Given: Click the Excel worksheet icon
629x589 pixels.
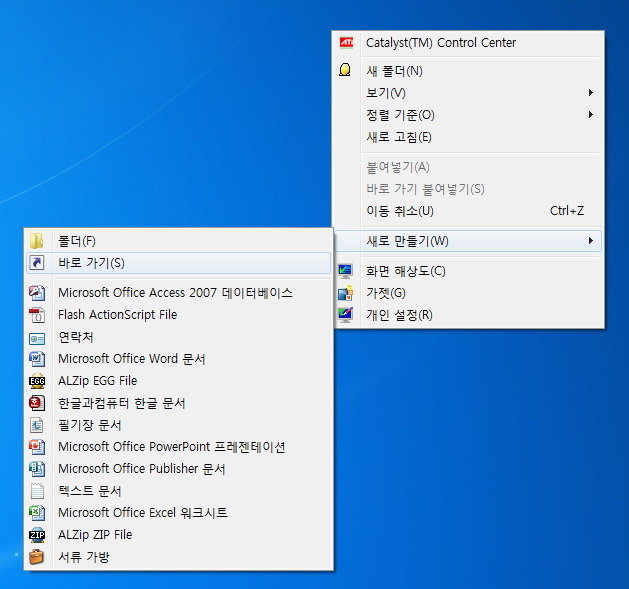Looking at the screenshot, I should click(x=37, y=512).
